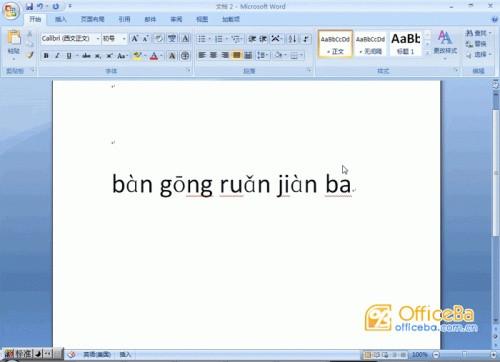
Task: Toggle bold formatting
Action: 46,56
